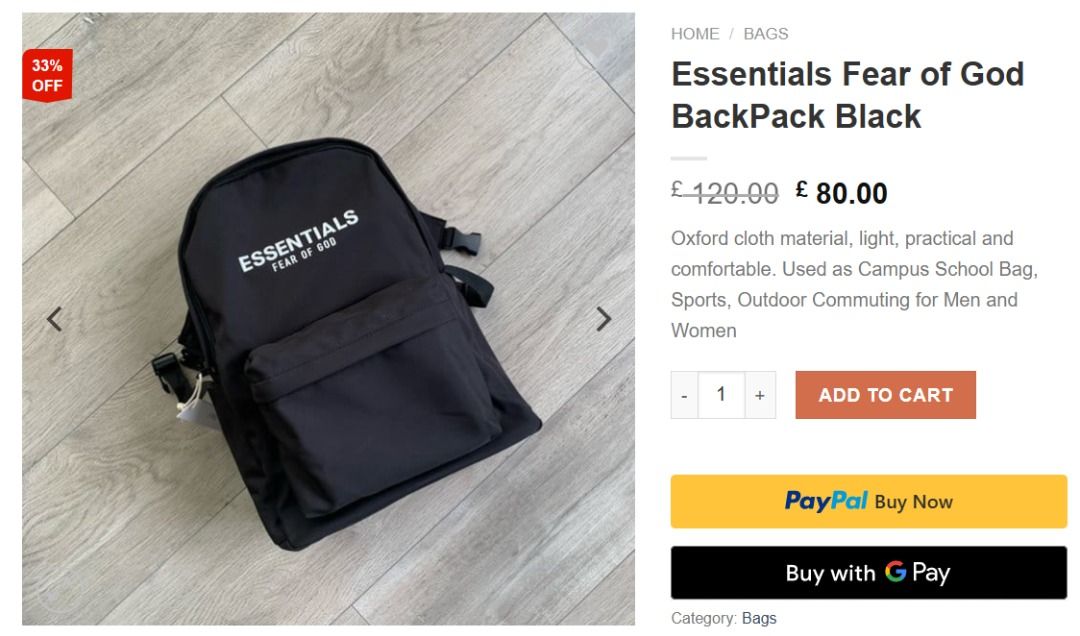Click the ESSENTIALS logo on the backpack
Image resolution: width=1080 pixels, height=636 pixels.
point(298,242)
